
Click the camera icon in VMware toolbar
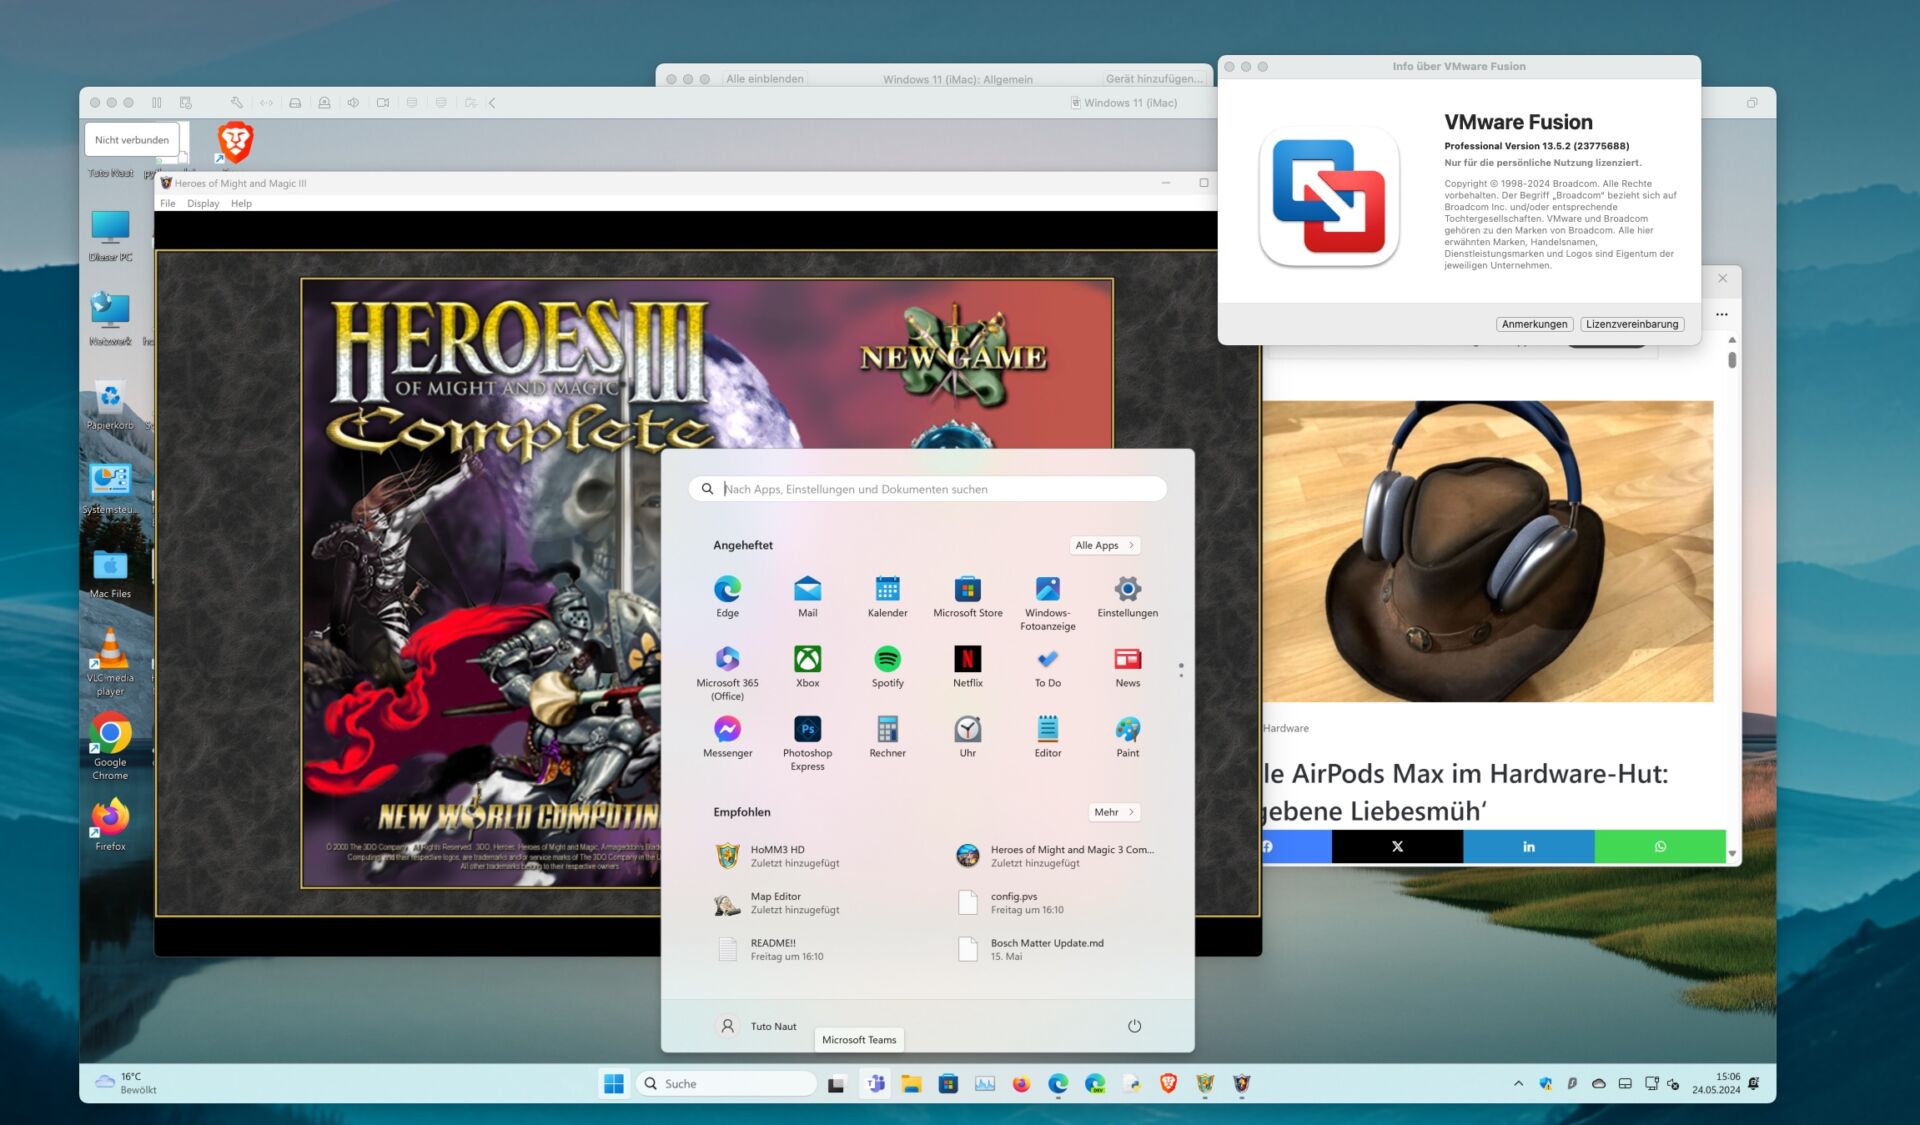[x=384, y=102]
